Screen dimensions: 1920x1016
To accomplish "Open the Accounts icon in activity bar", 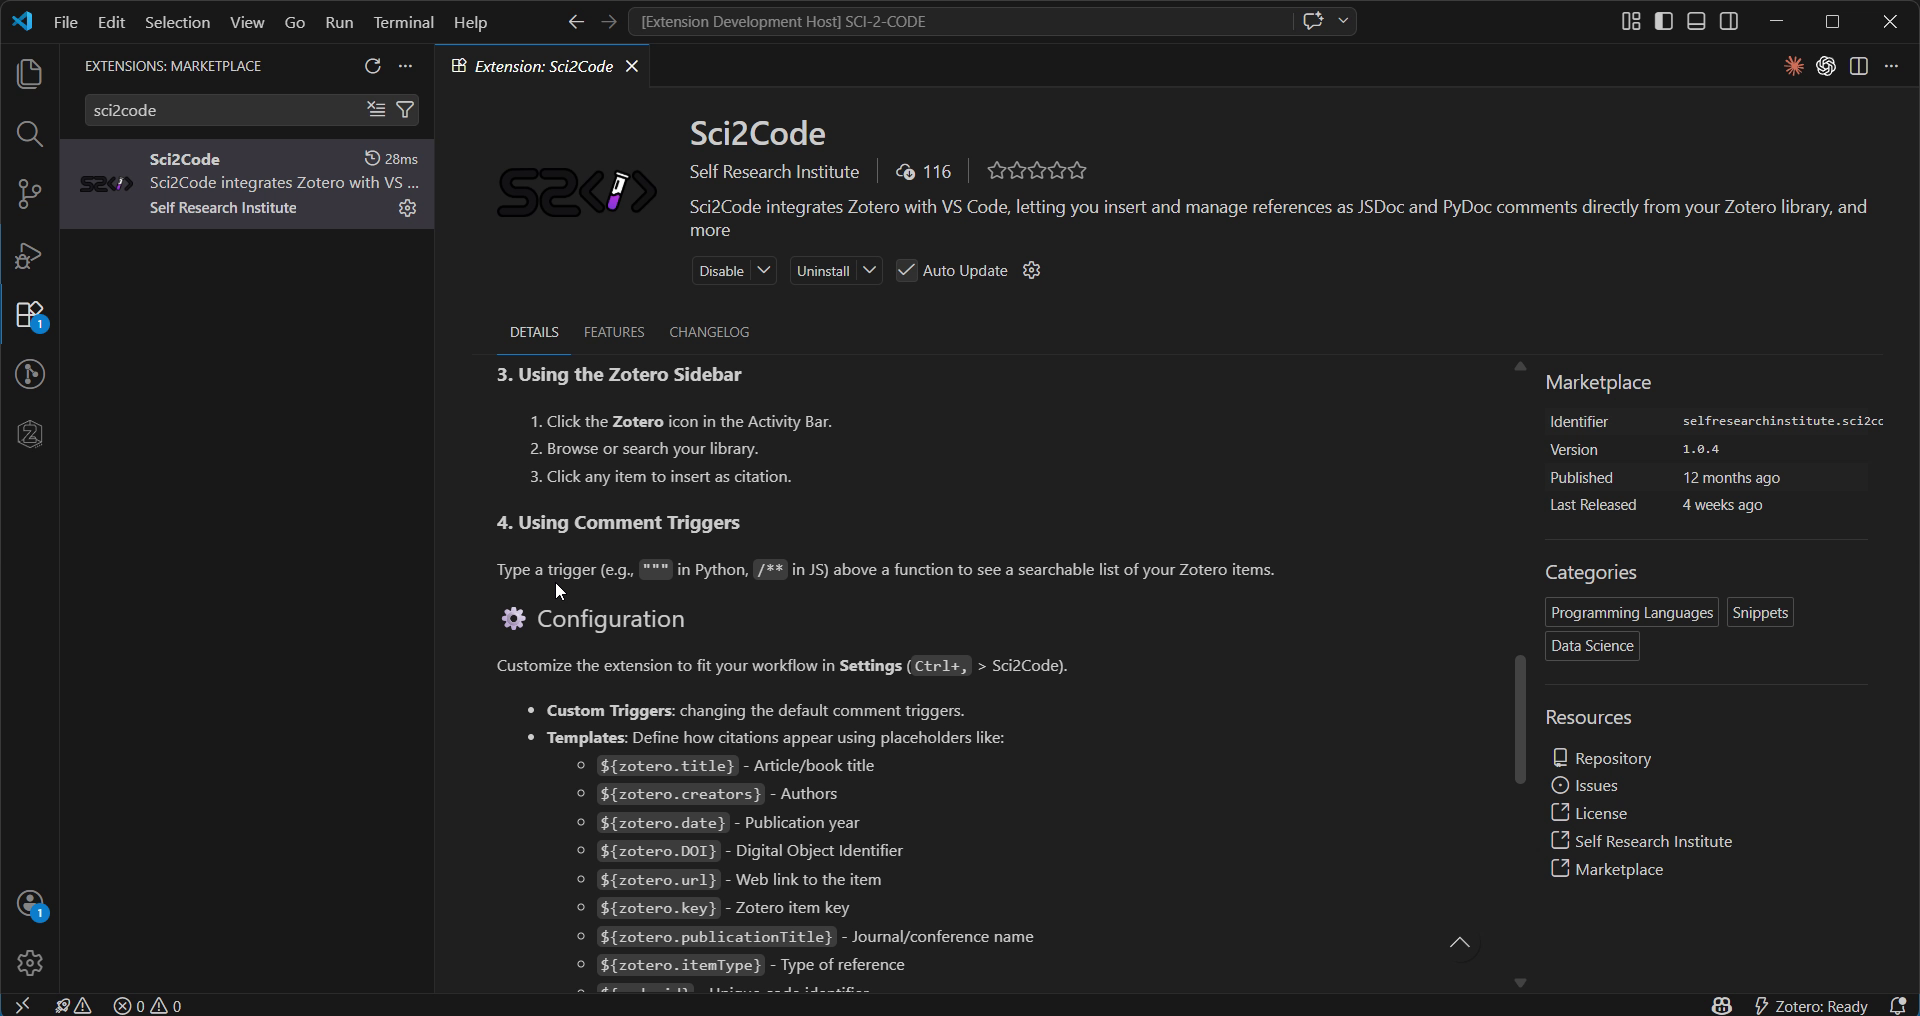I will pos(30,904).
